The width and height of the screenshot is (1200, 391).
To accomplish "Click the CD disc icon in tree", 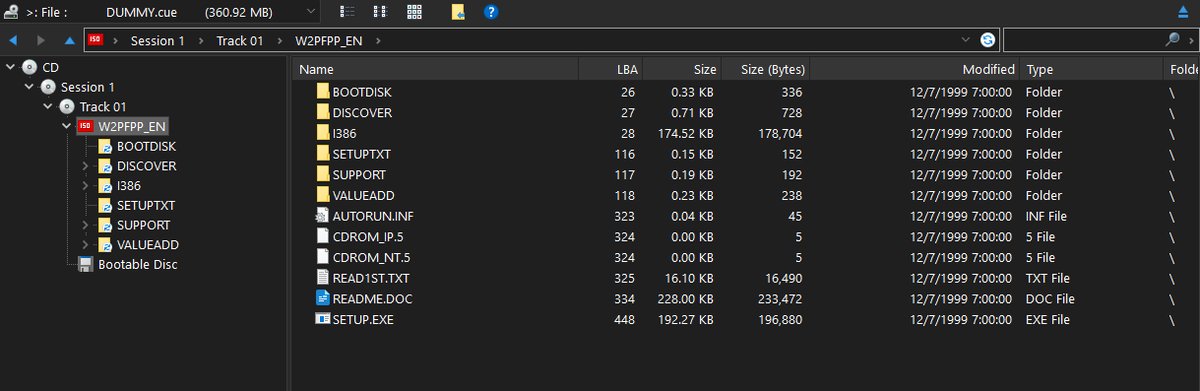I will (x=29, y=67).
